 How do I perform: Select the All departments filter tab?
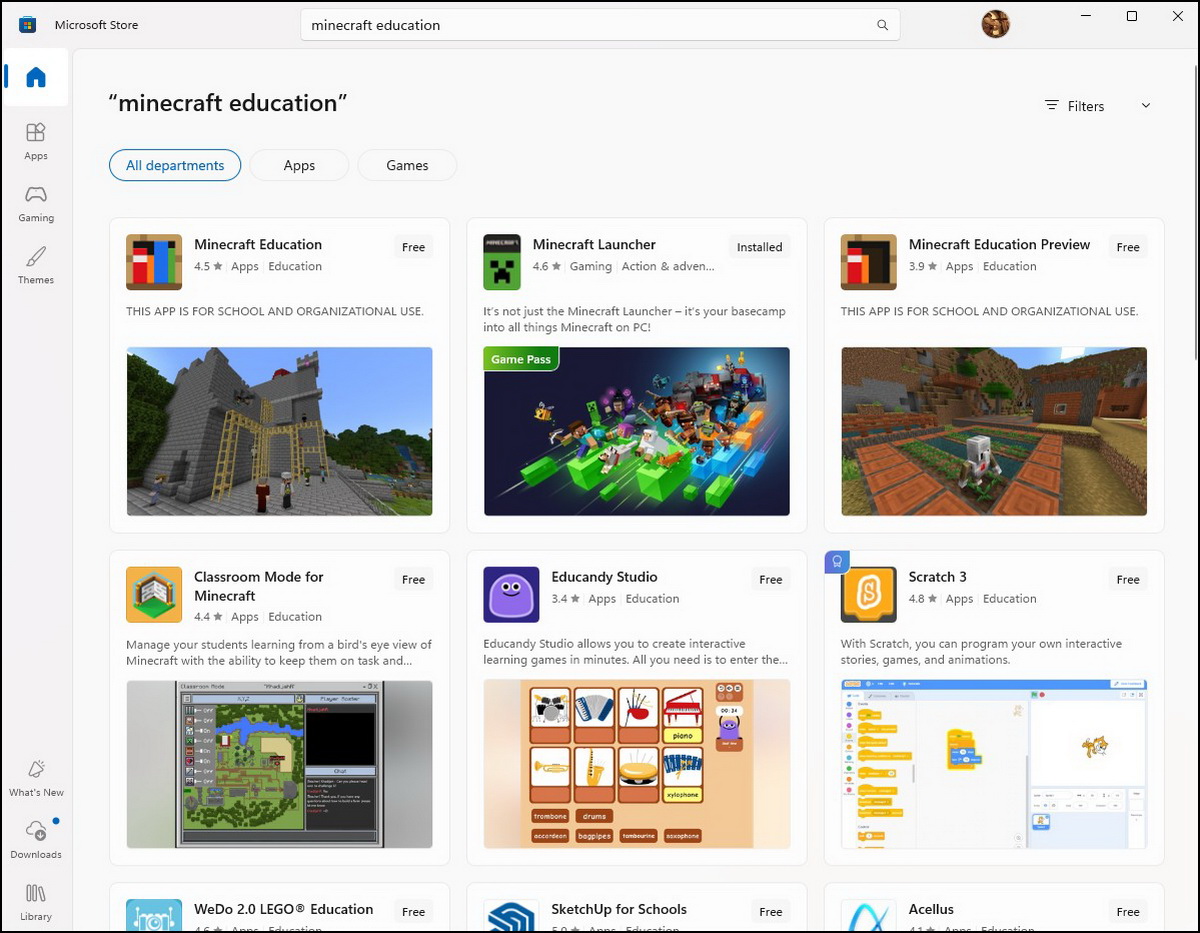pyautogui.click(x=175, y=166)
